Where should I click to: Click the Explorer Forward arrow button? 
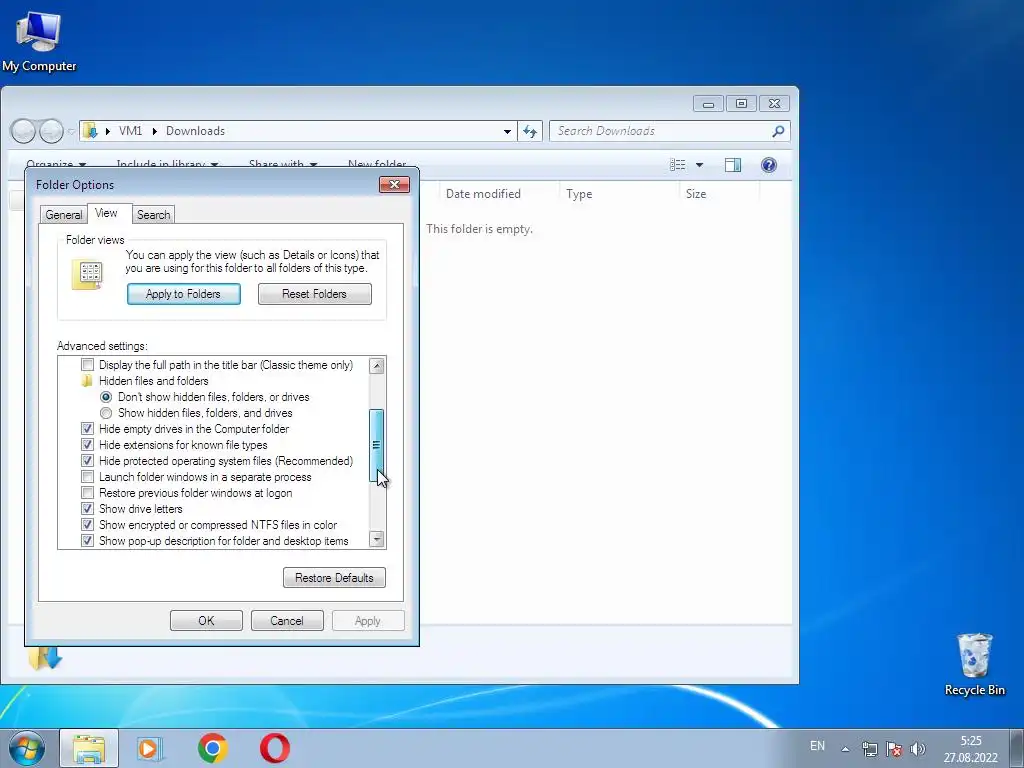[x=51, y=131]
